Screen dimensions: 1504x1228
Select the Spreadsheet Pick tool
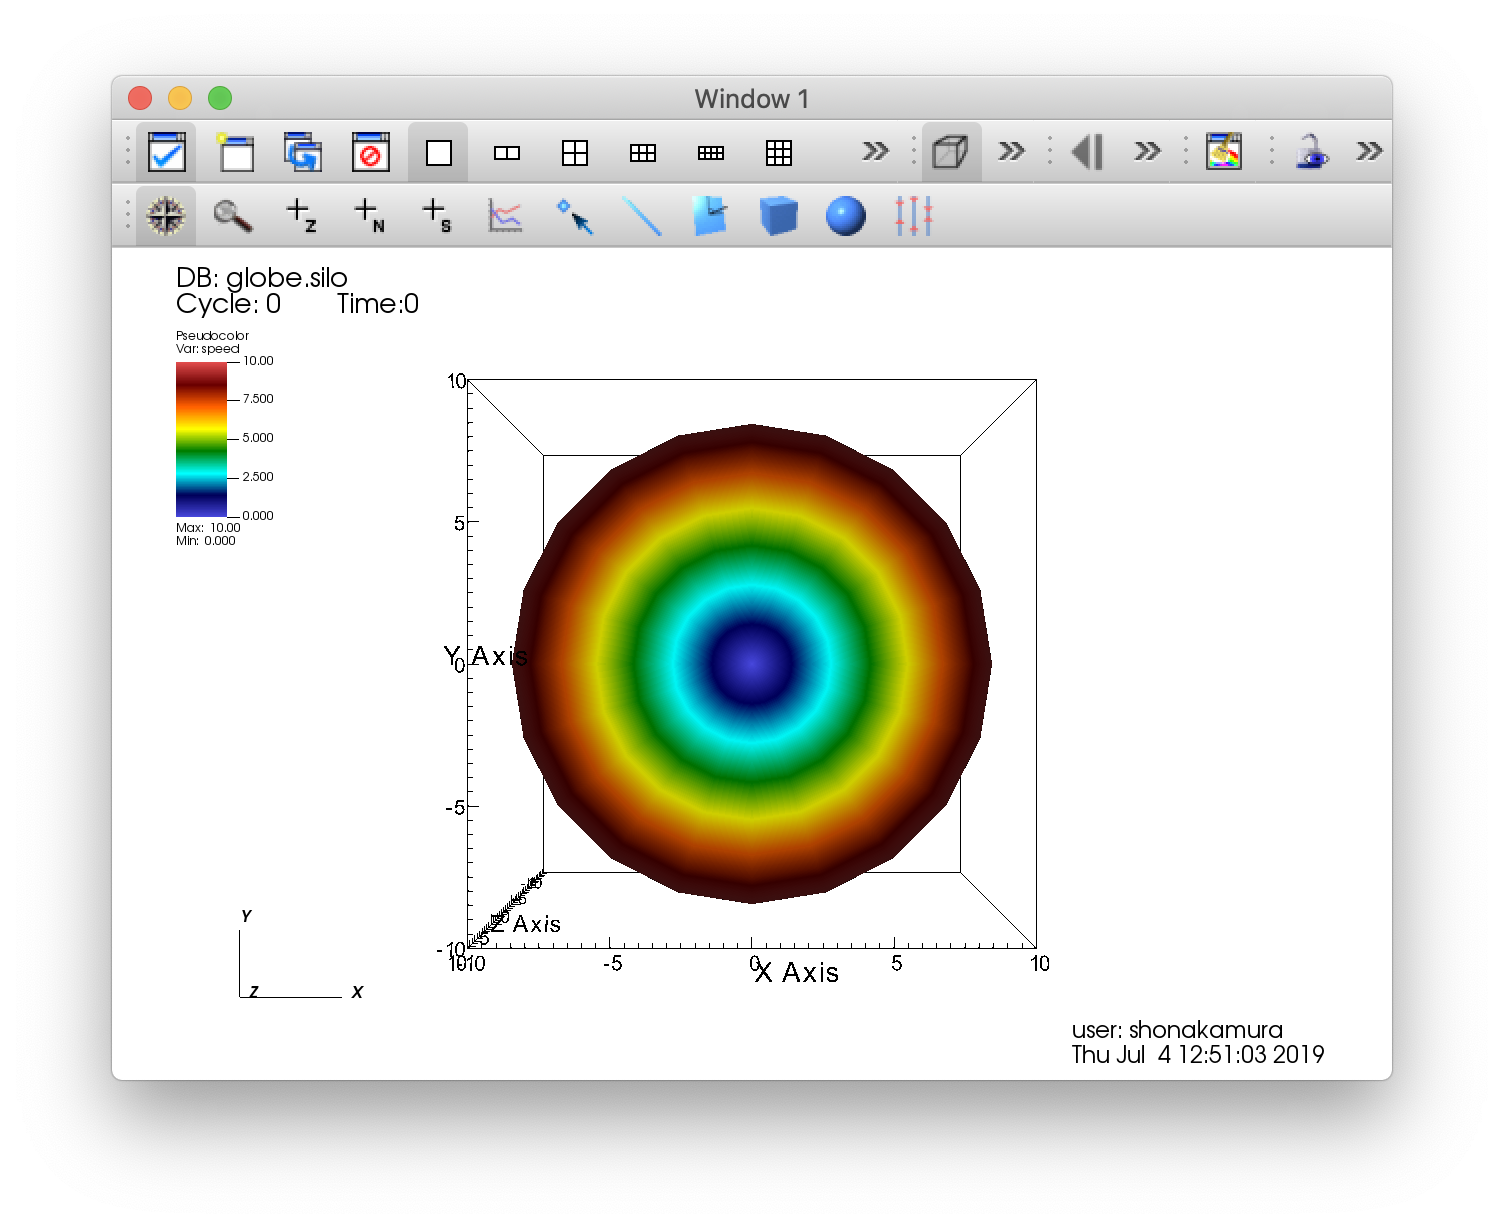pos(437,216)
